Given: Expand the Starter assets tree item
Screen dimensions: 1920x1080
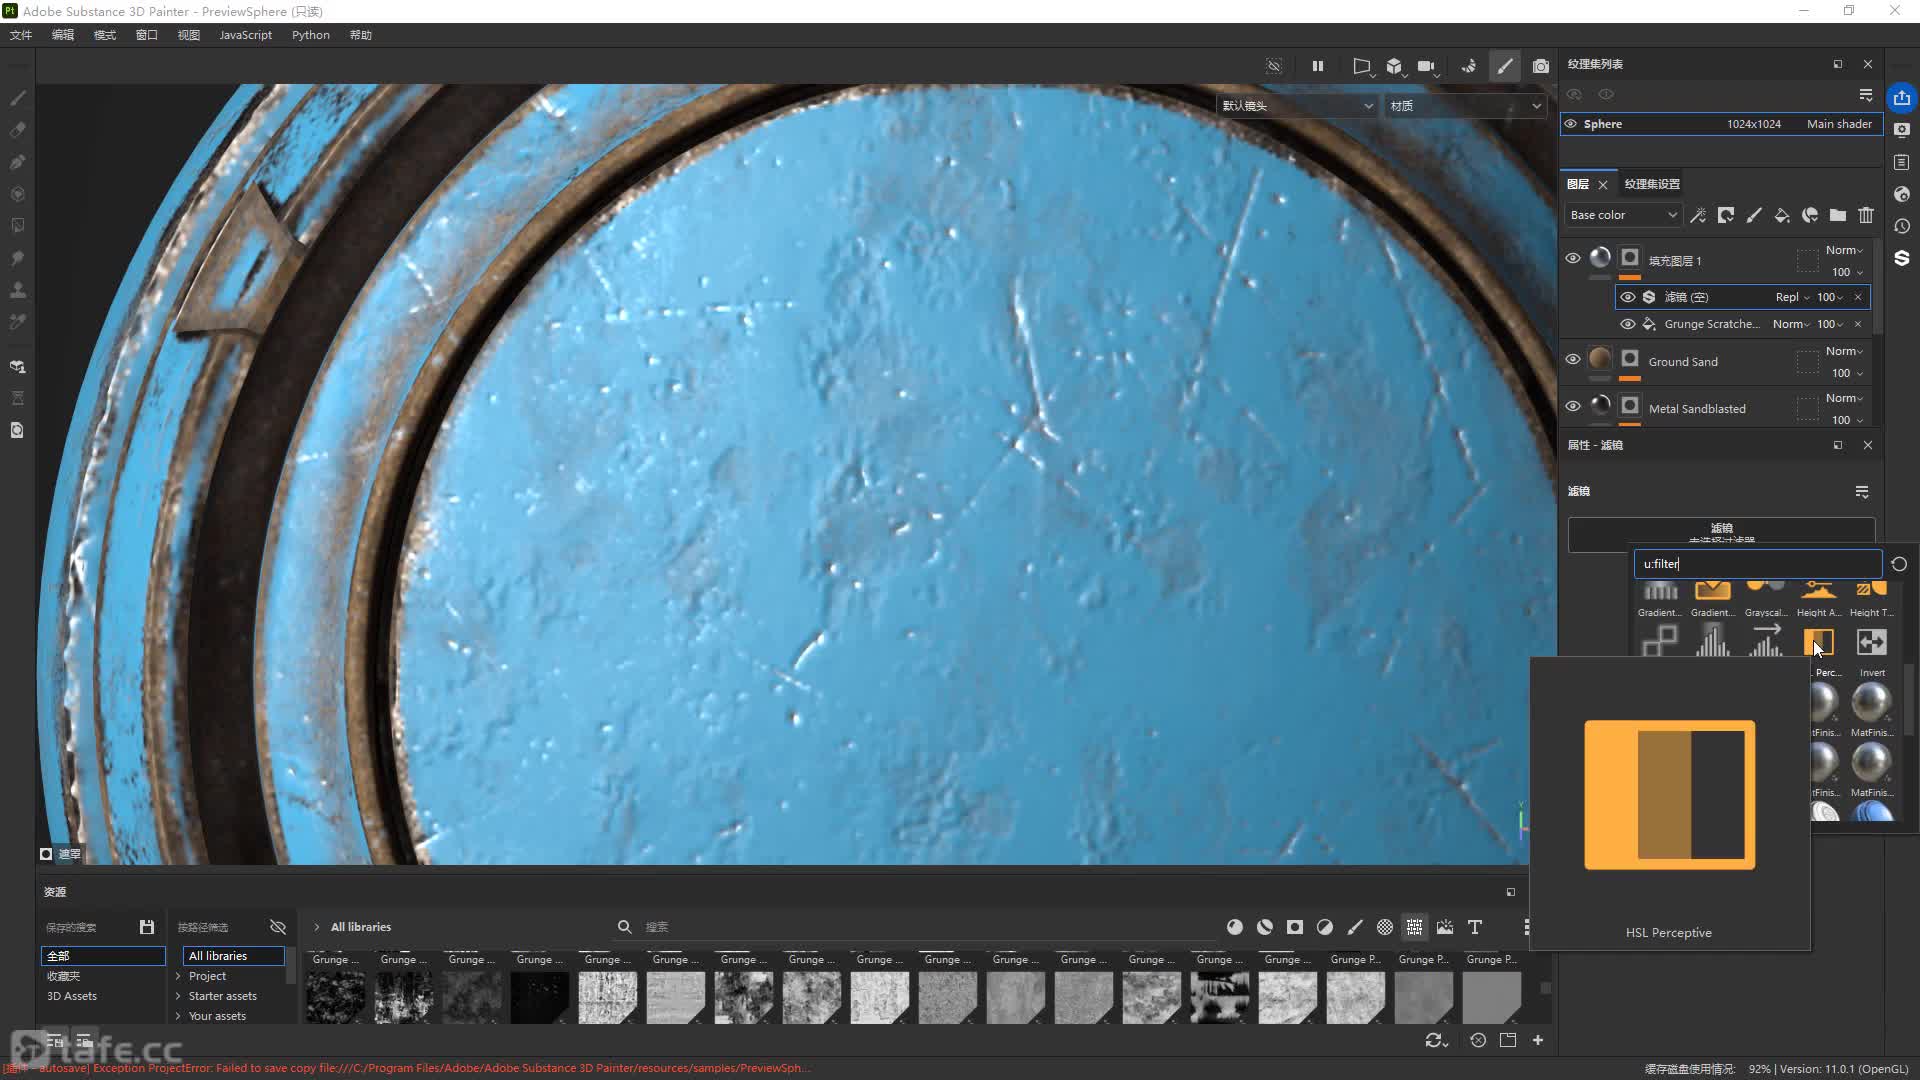Looking at the screenshot, I should [178, 996].
